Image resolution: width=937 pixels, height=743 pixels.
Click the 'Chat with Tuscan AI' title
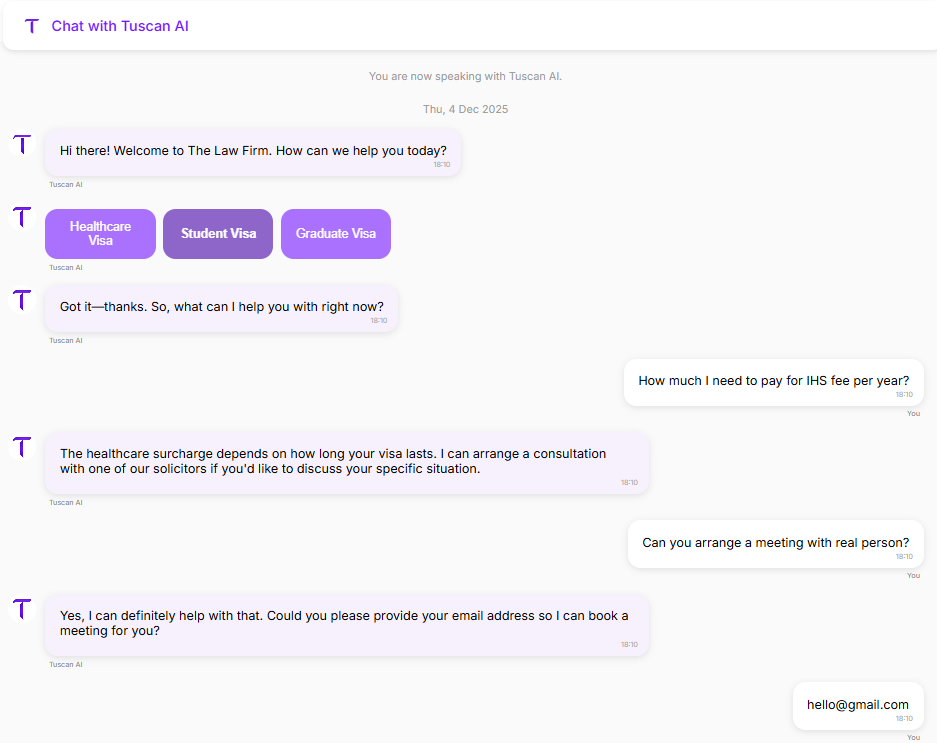(x=119, y=26)
